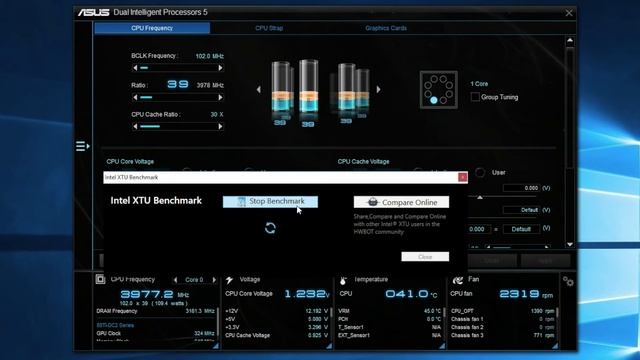Click the VRM temperature row
The height and width of the screenshot is (360, 640).
[x=389, y=311]
